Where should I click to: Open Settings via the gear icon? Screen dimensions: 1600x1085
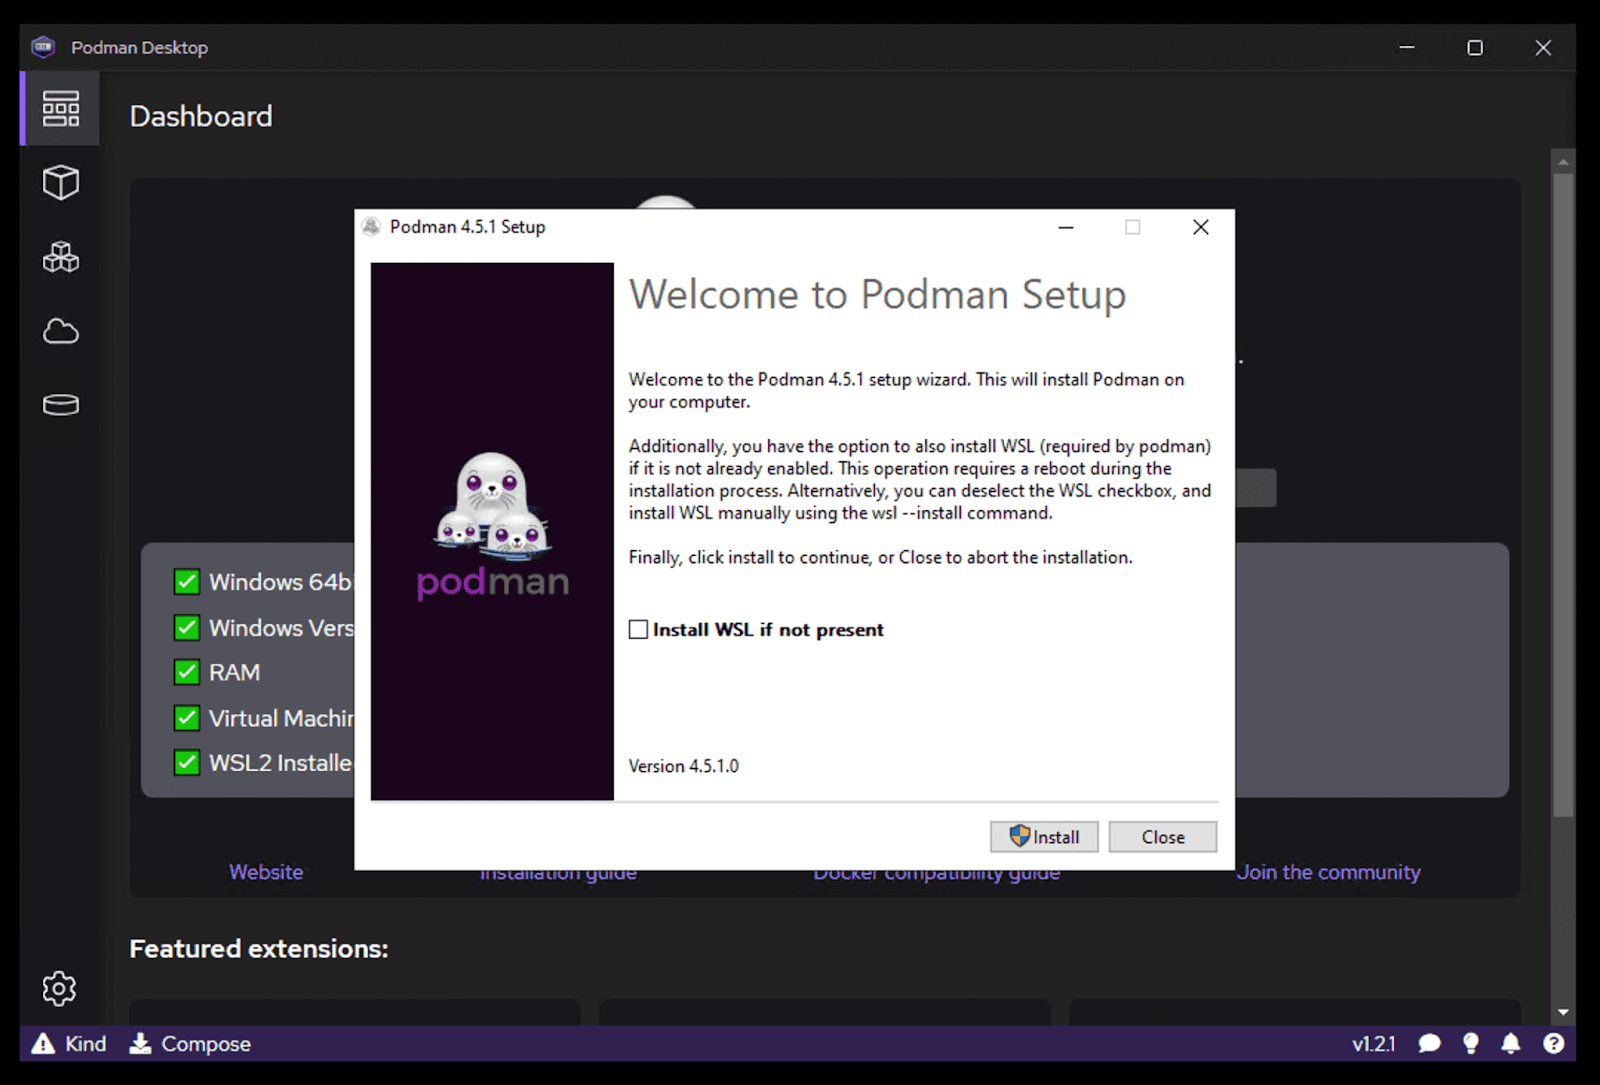tap(59, 989)
